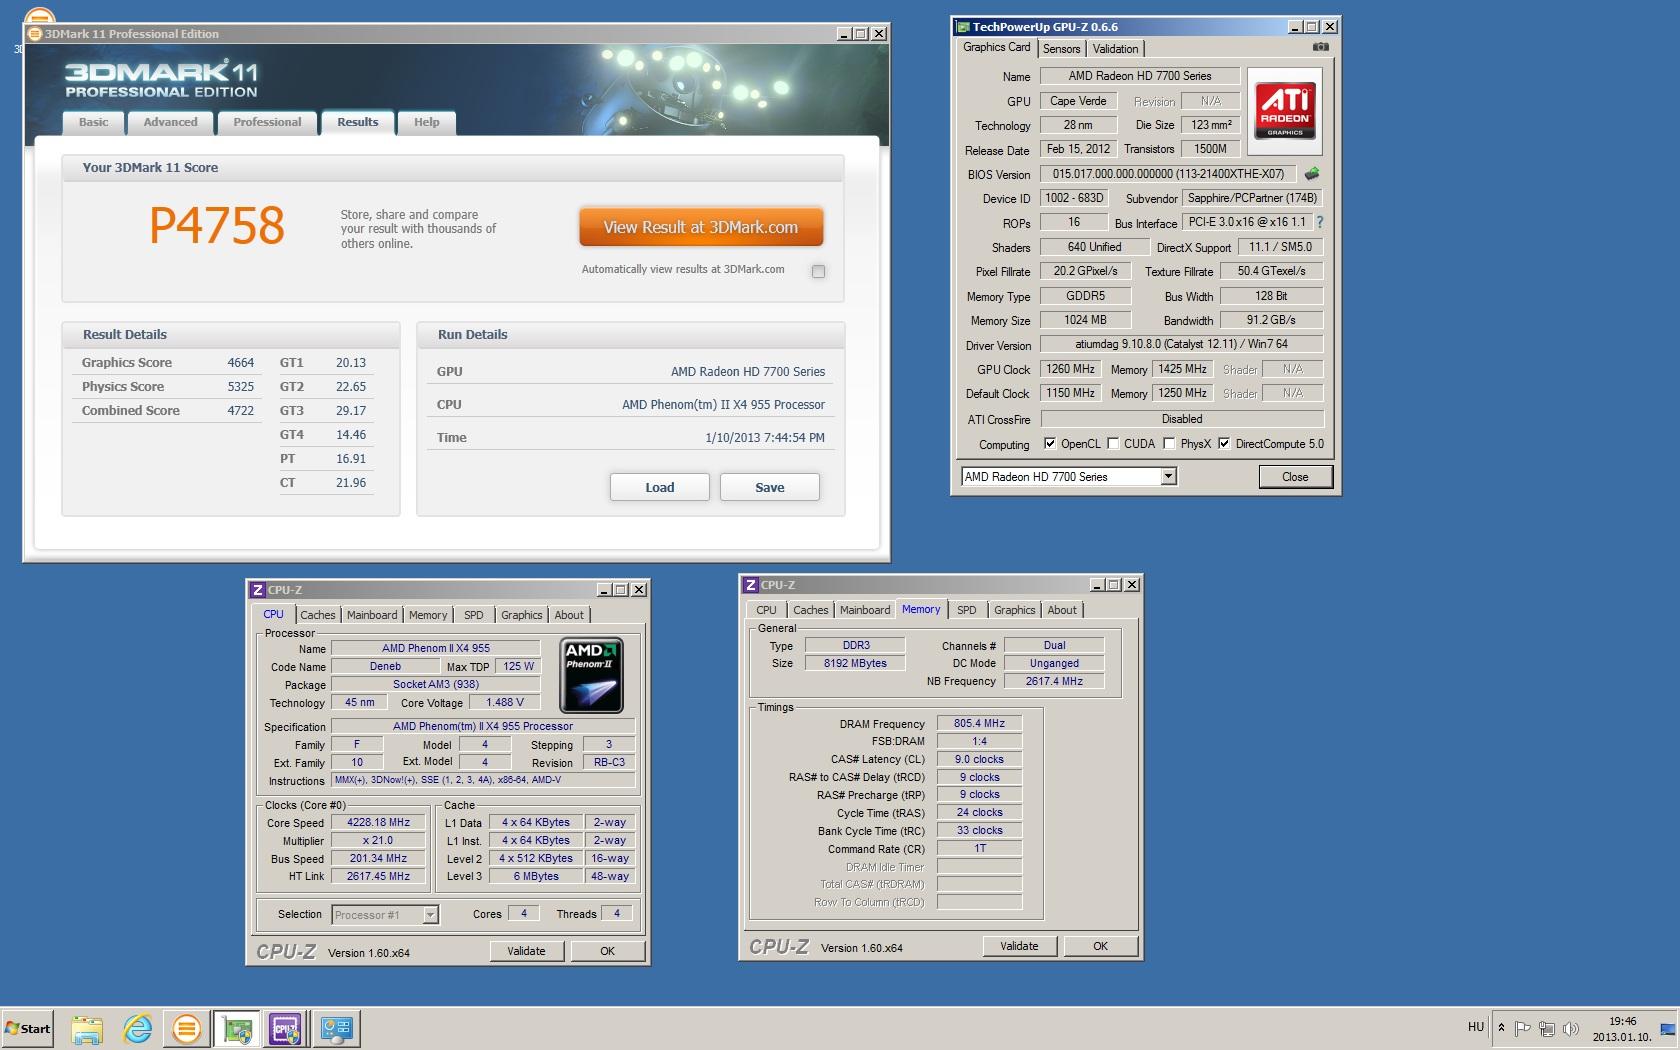1680x1050 pixels.
Task: Toggle the PhysX checkbox in GPU-Z
Action: point(1169,443)
